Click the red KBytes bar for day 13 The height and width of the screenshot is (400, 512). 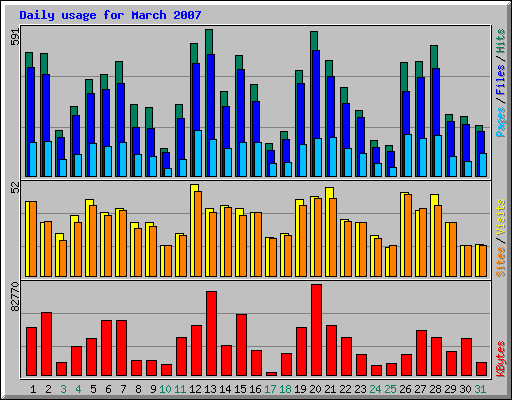pos(211,333)
